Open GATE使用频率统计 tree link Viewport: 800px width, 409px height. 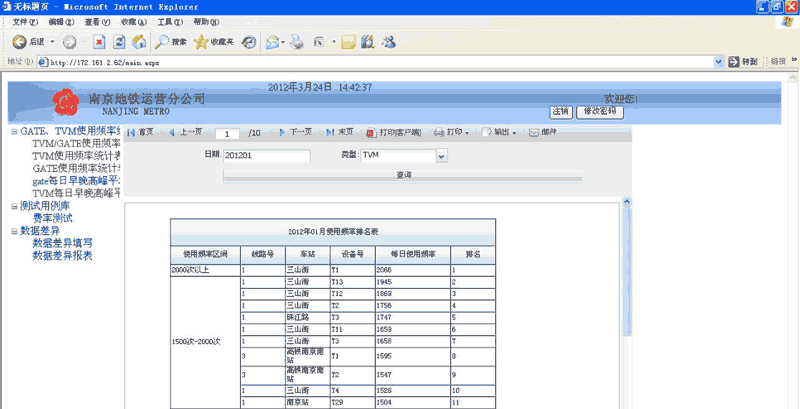coord(77,168)
